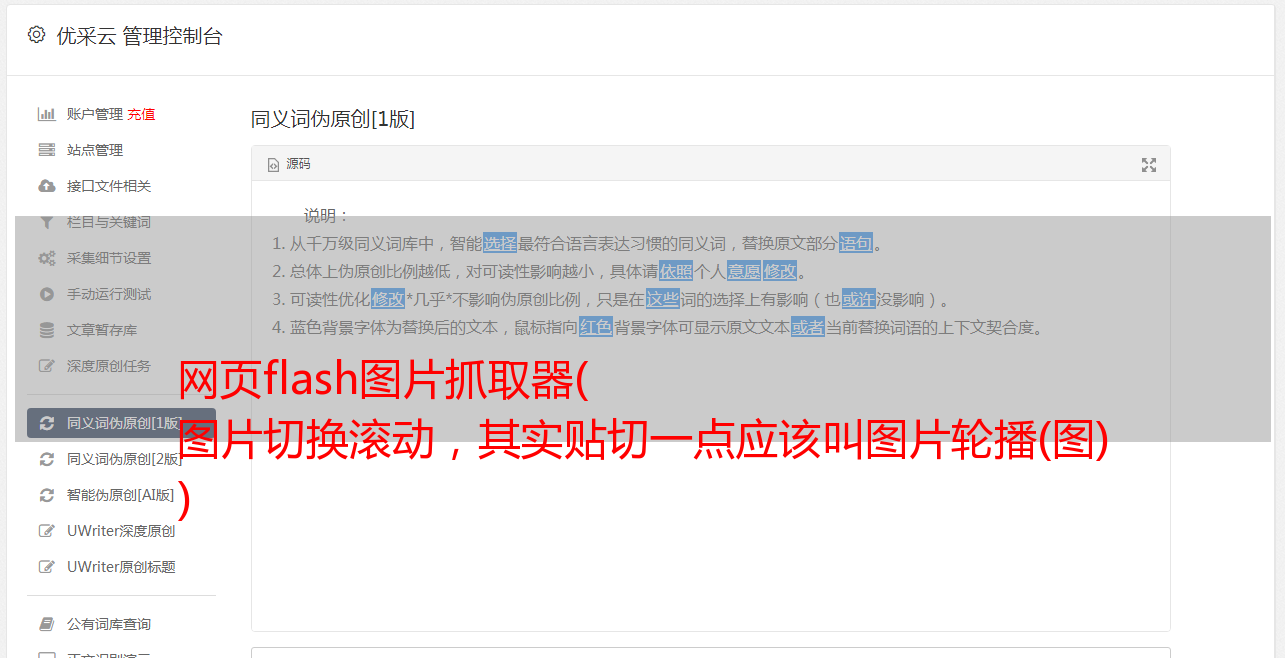Click highlighted word 选择 in editor text
Screen dimensions: 1285x658
pyautogui.click(x=500, y=243)
